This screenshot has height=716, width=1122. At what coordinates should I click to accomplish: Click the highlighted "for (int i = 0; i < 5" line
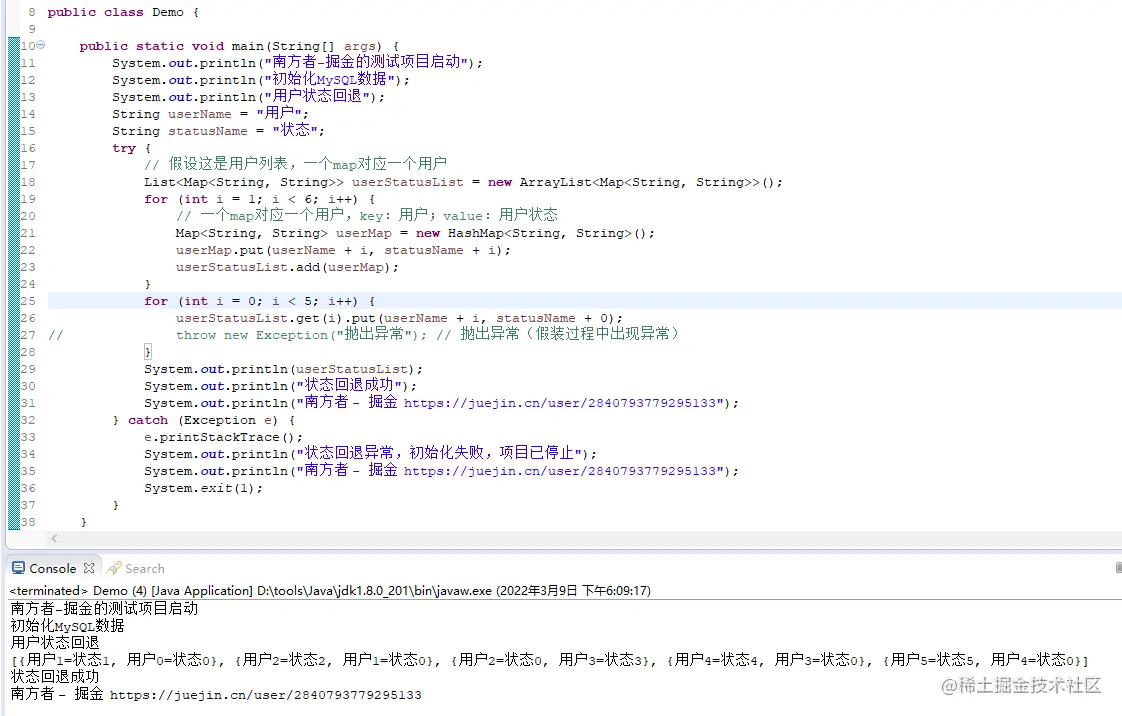point(260,301)
